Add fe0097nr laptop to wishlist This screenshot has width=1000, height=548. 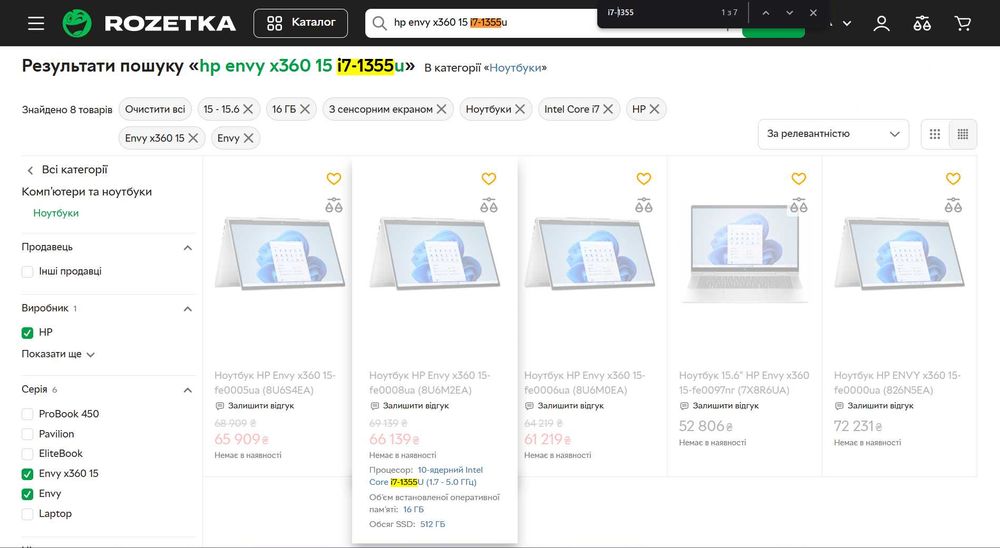click(798, 179)
